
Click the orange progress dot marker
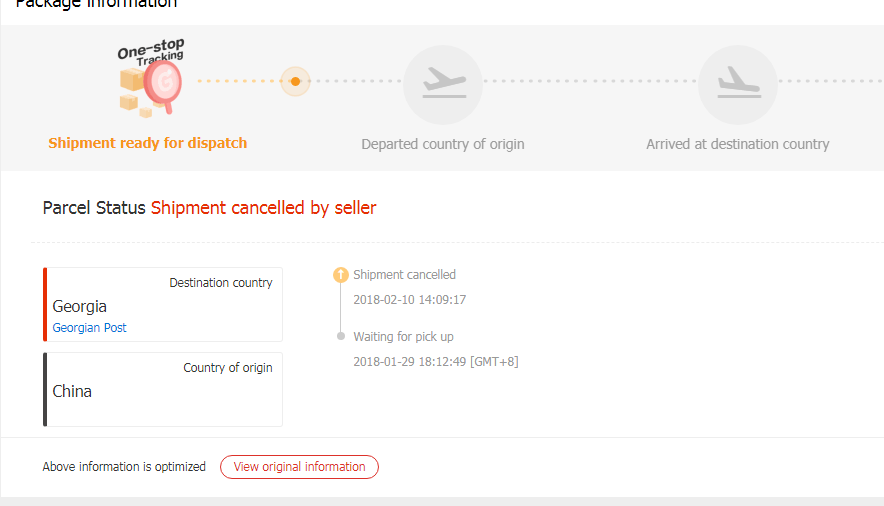tap(295, 81)
